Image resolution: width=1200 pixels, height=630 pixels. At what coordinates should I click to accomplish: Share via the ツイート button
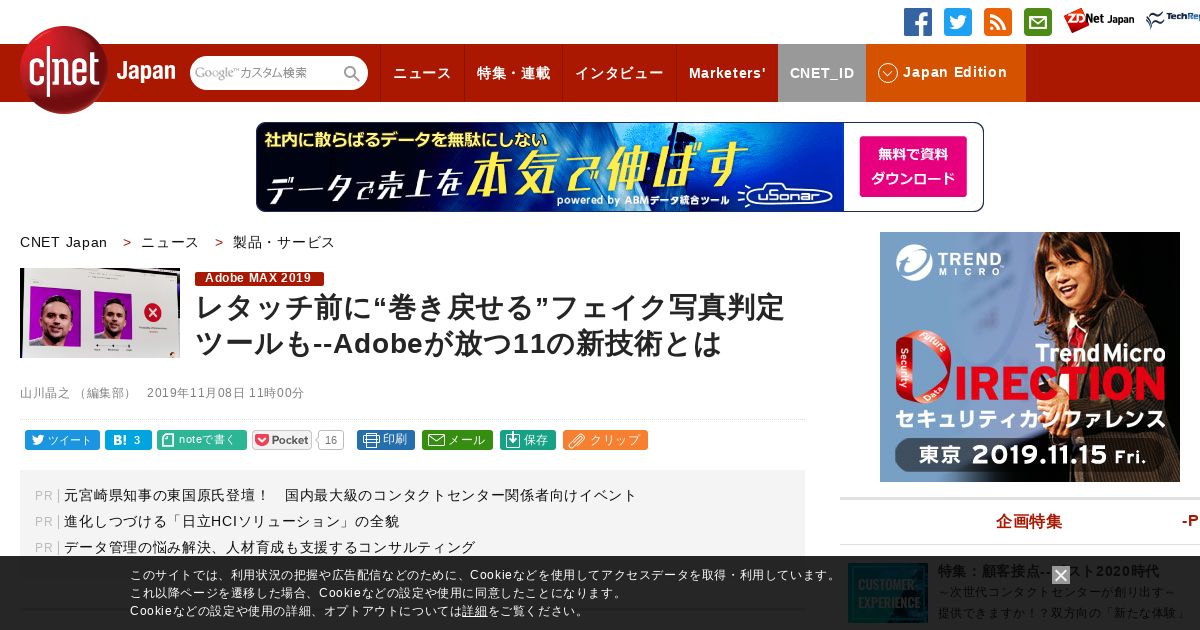click(62, 440)
